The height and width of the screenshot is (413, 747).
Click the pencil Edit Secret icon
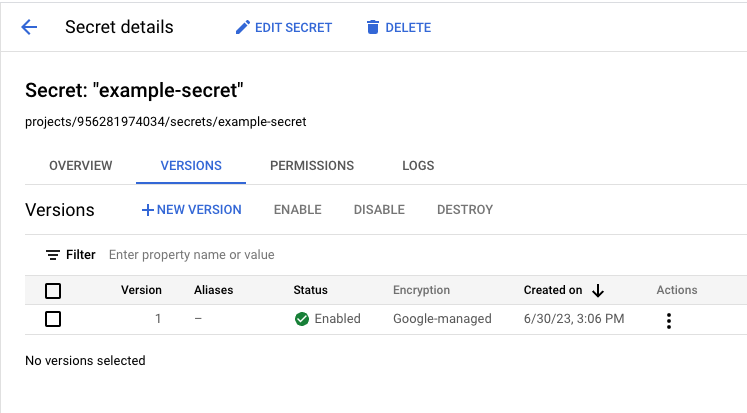[x=242, y=27]
